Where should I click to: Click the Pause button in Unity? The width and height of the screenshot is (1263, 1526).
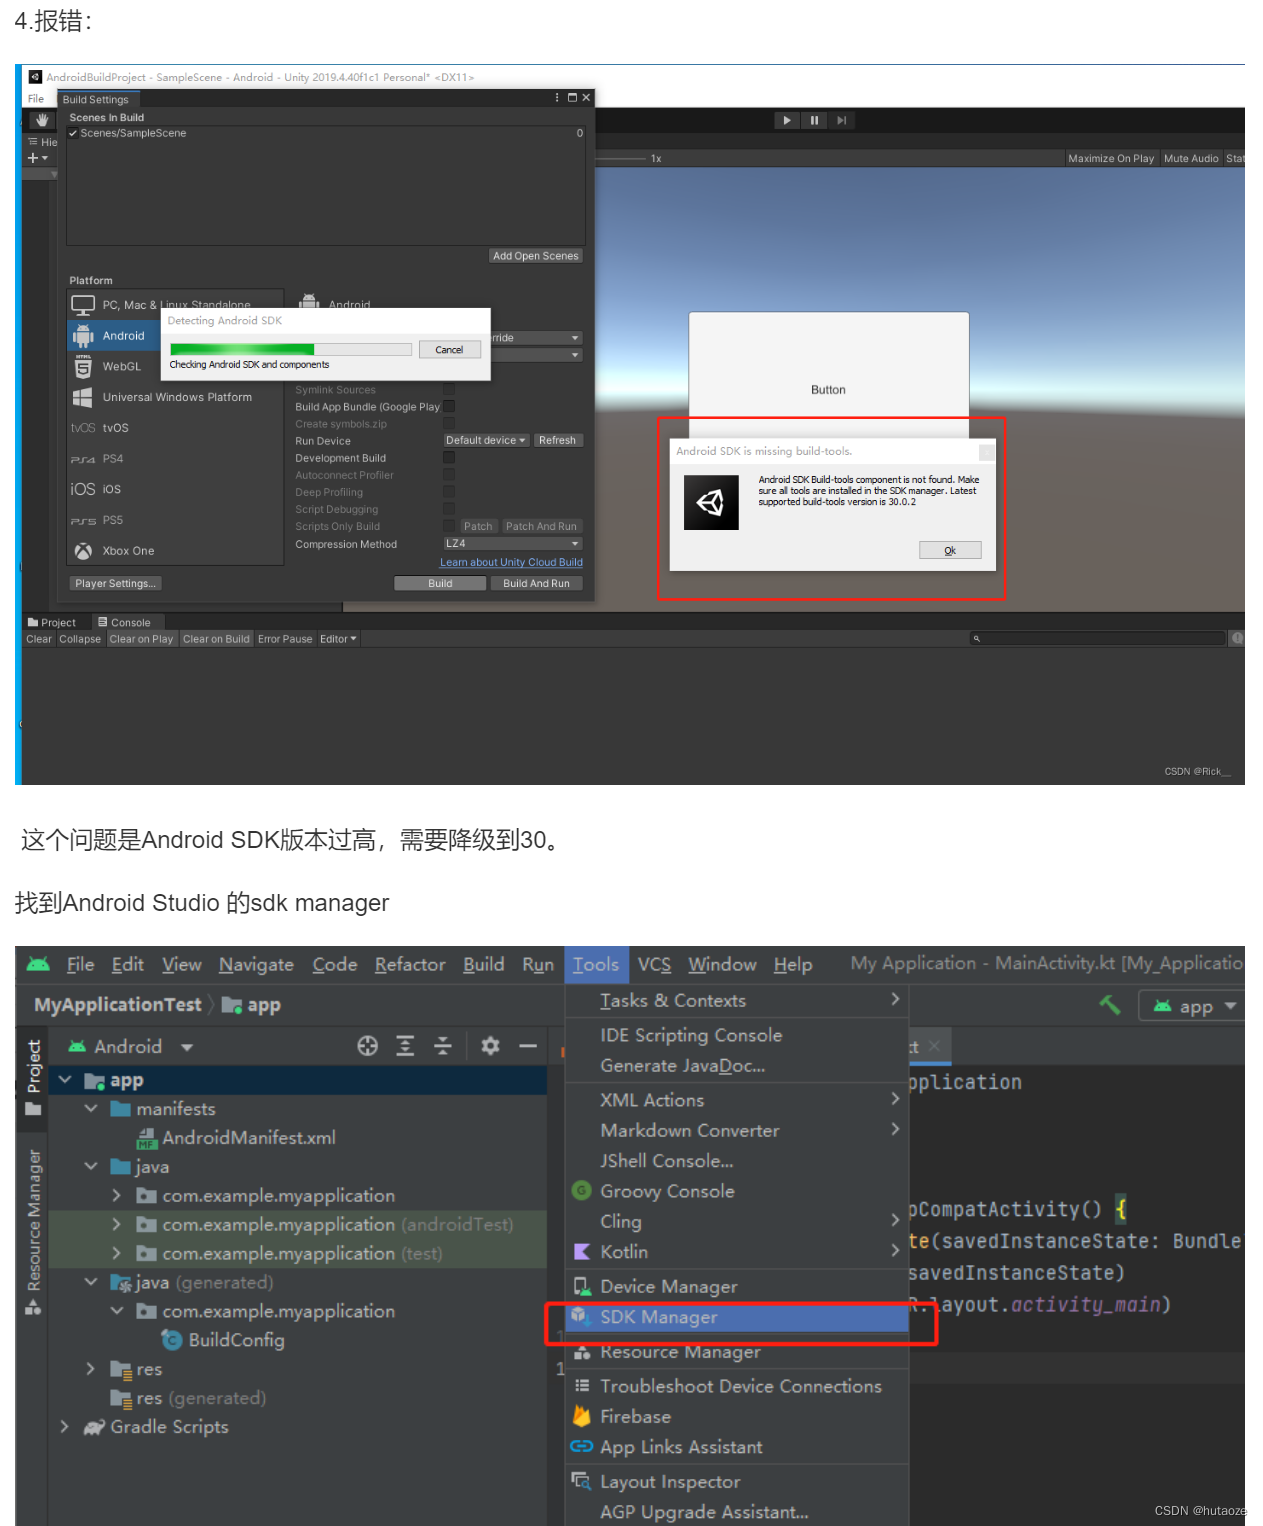tap(814, 120)
